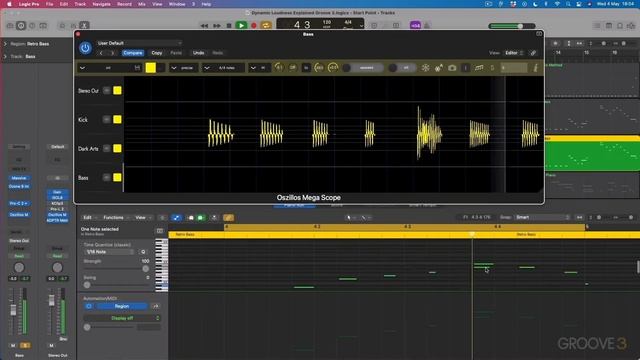Open the piano roll Functions menu
This screenshot has width=640, height=360.
pos(116,218)
